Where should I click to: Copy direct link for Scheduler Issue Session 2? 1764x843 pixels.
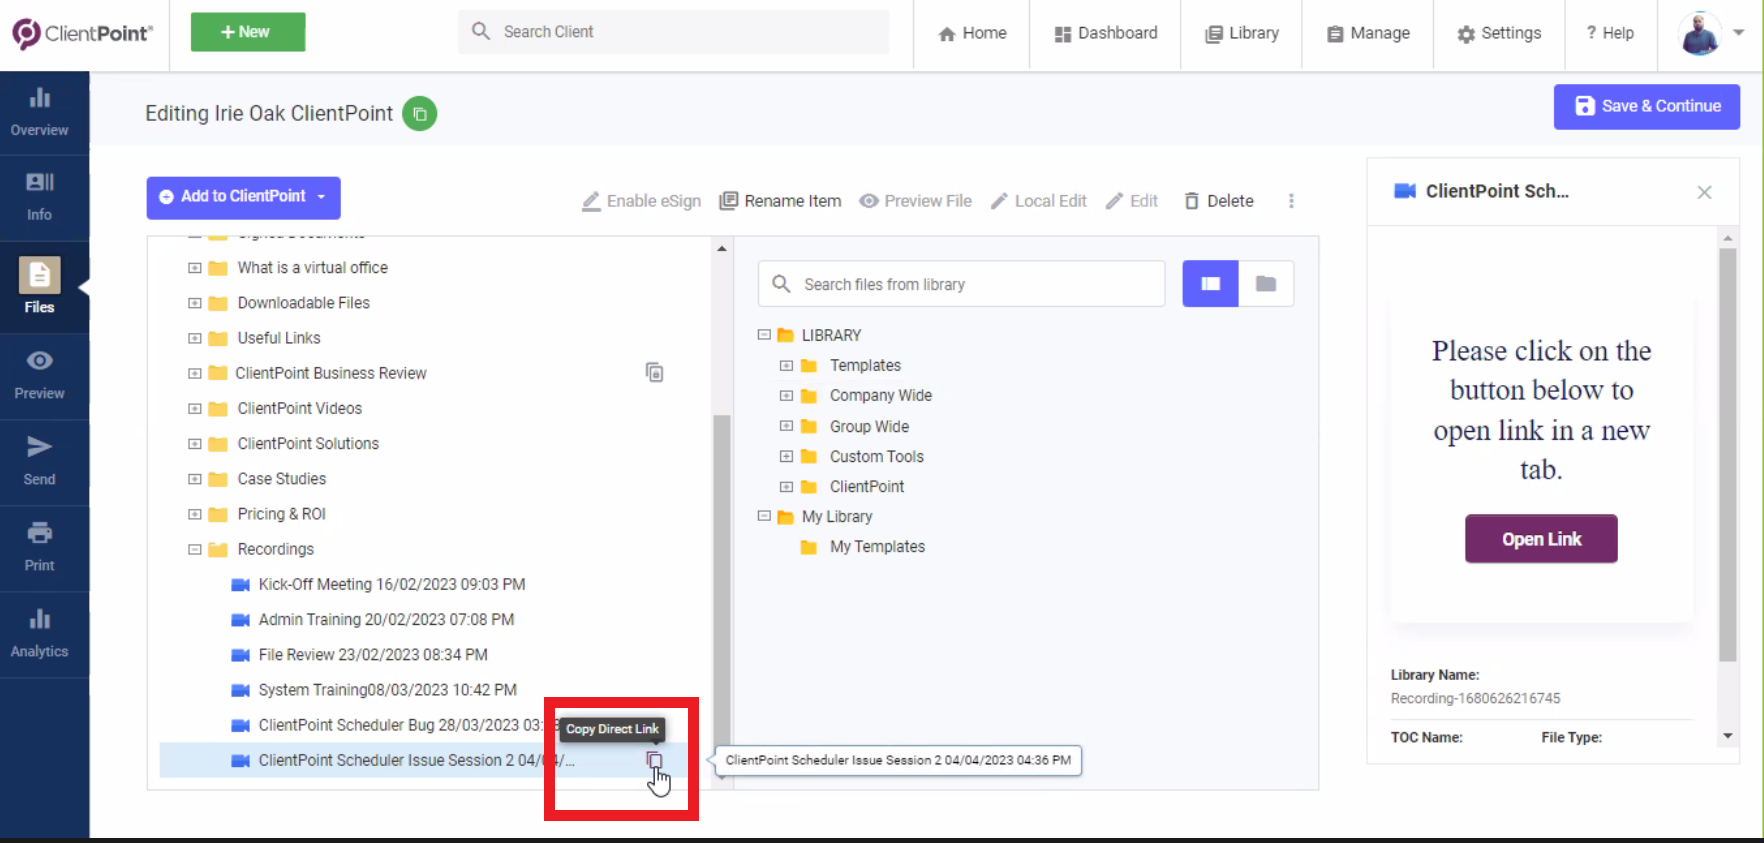[x=655, y=761]
